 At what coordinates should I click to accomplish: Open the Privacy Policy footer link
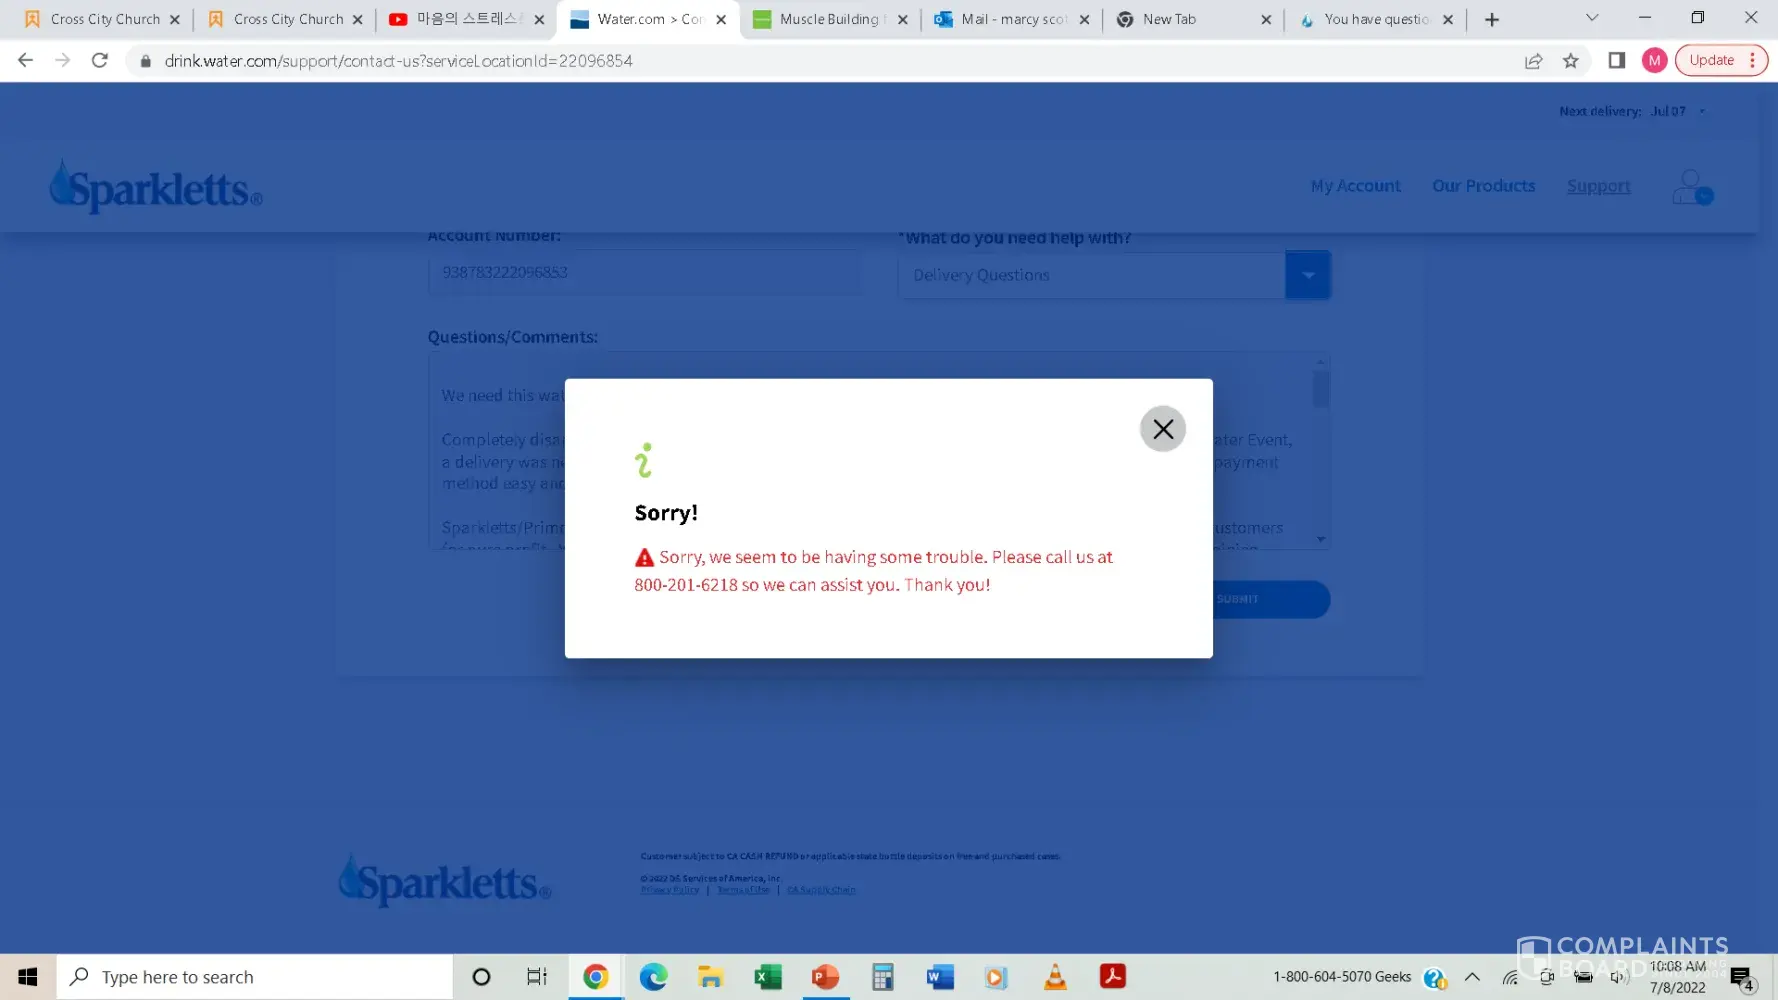(x=670, y=890)
